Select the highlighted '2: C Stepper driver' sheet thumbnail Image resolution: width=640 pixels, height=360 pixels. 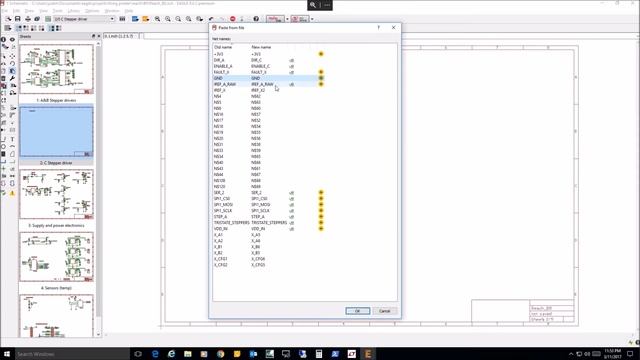pos(57,132)
